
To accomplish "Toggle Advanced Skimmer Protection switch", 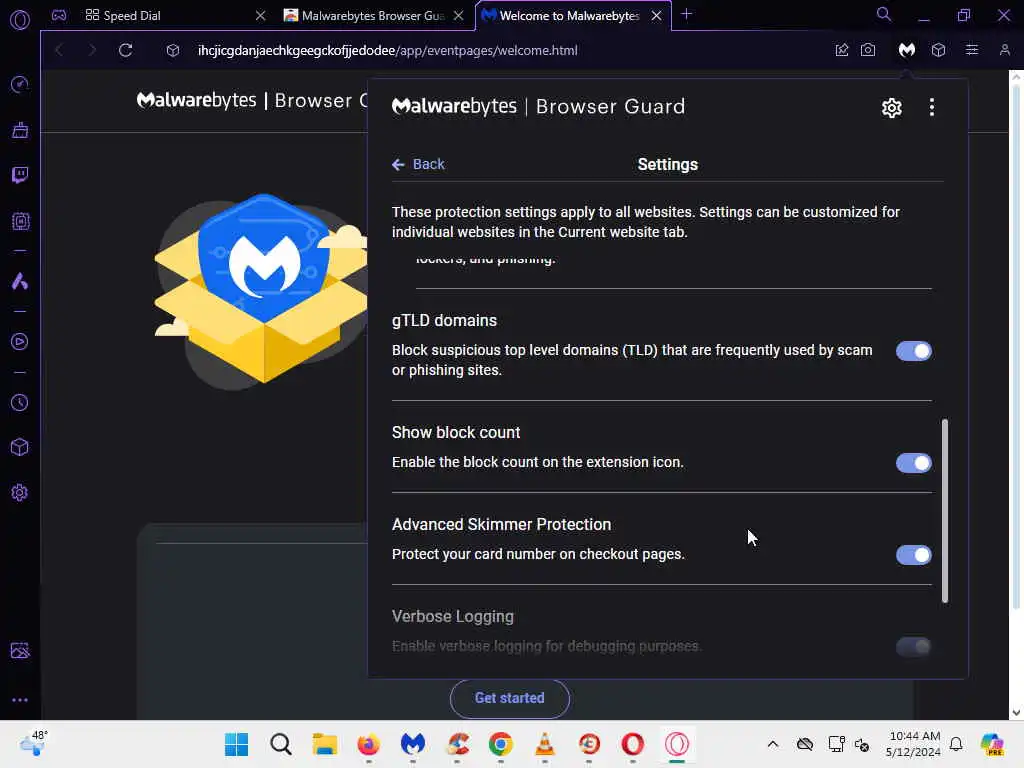I will [914, 555].
